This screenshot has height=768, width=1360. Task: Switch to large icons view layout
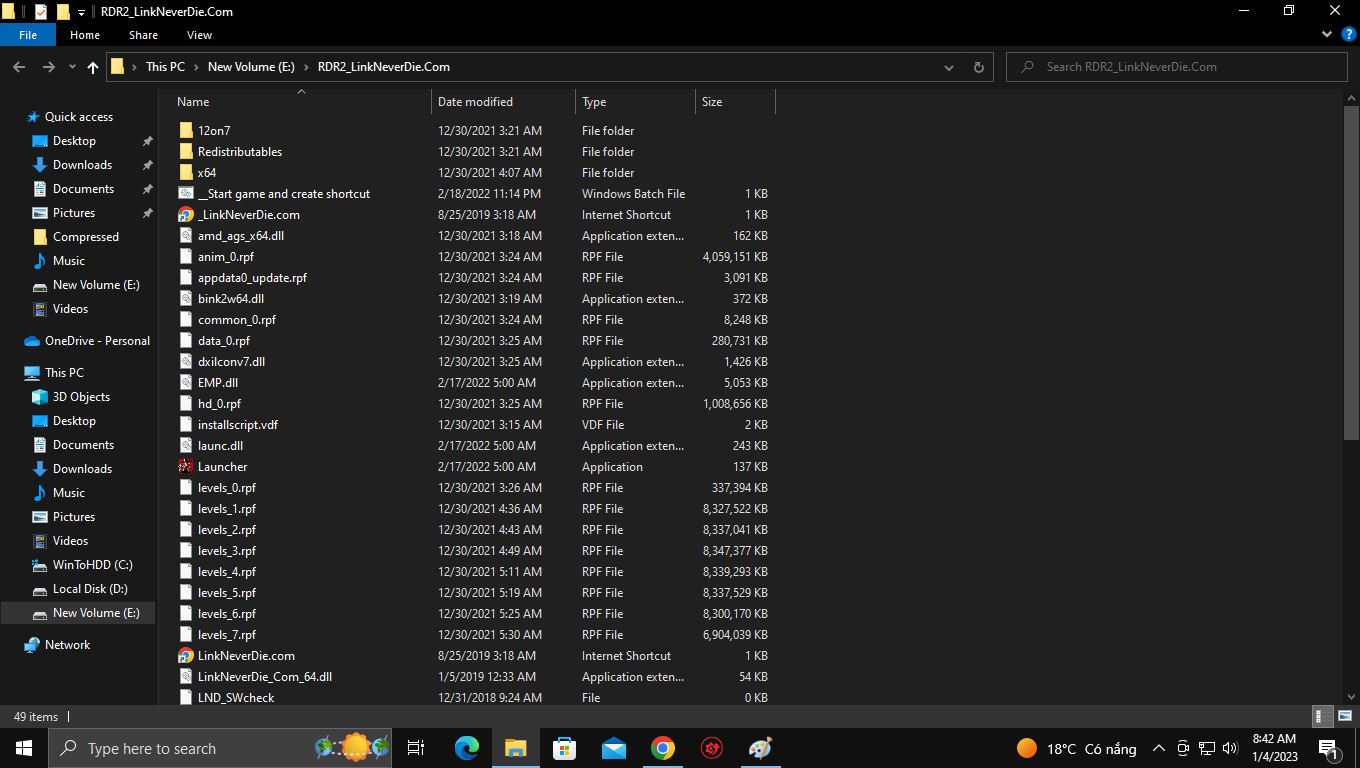[1343, 716]
